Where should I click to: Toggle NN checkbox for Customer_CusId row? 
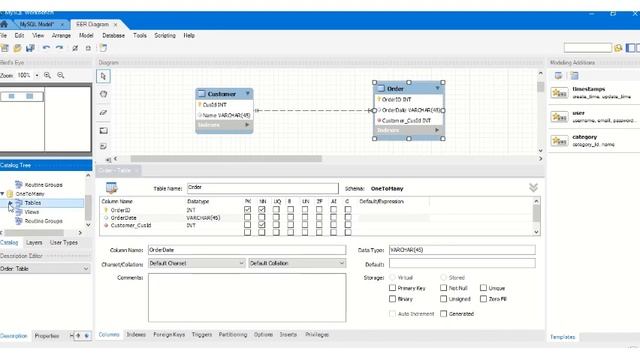[x=262, y=225]
